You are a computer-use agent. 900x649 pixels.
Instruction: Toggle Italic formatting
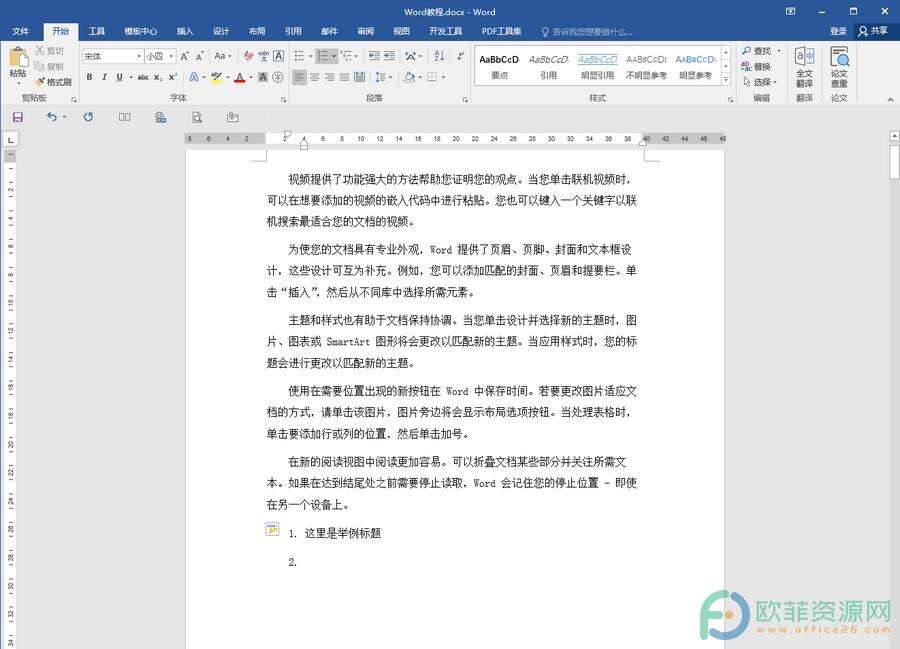pyautogui.click(x=104, y=77)
